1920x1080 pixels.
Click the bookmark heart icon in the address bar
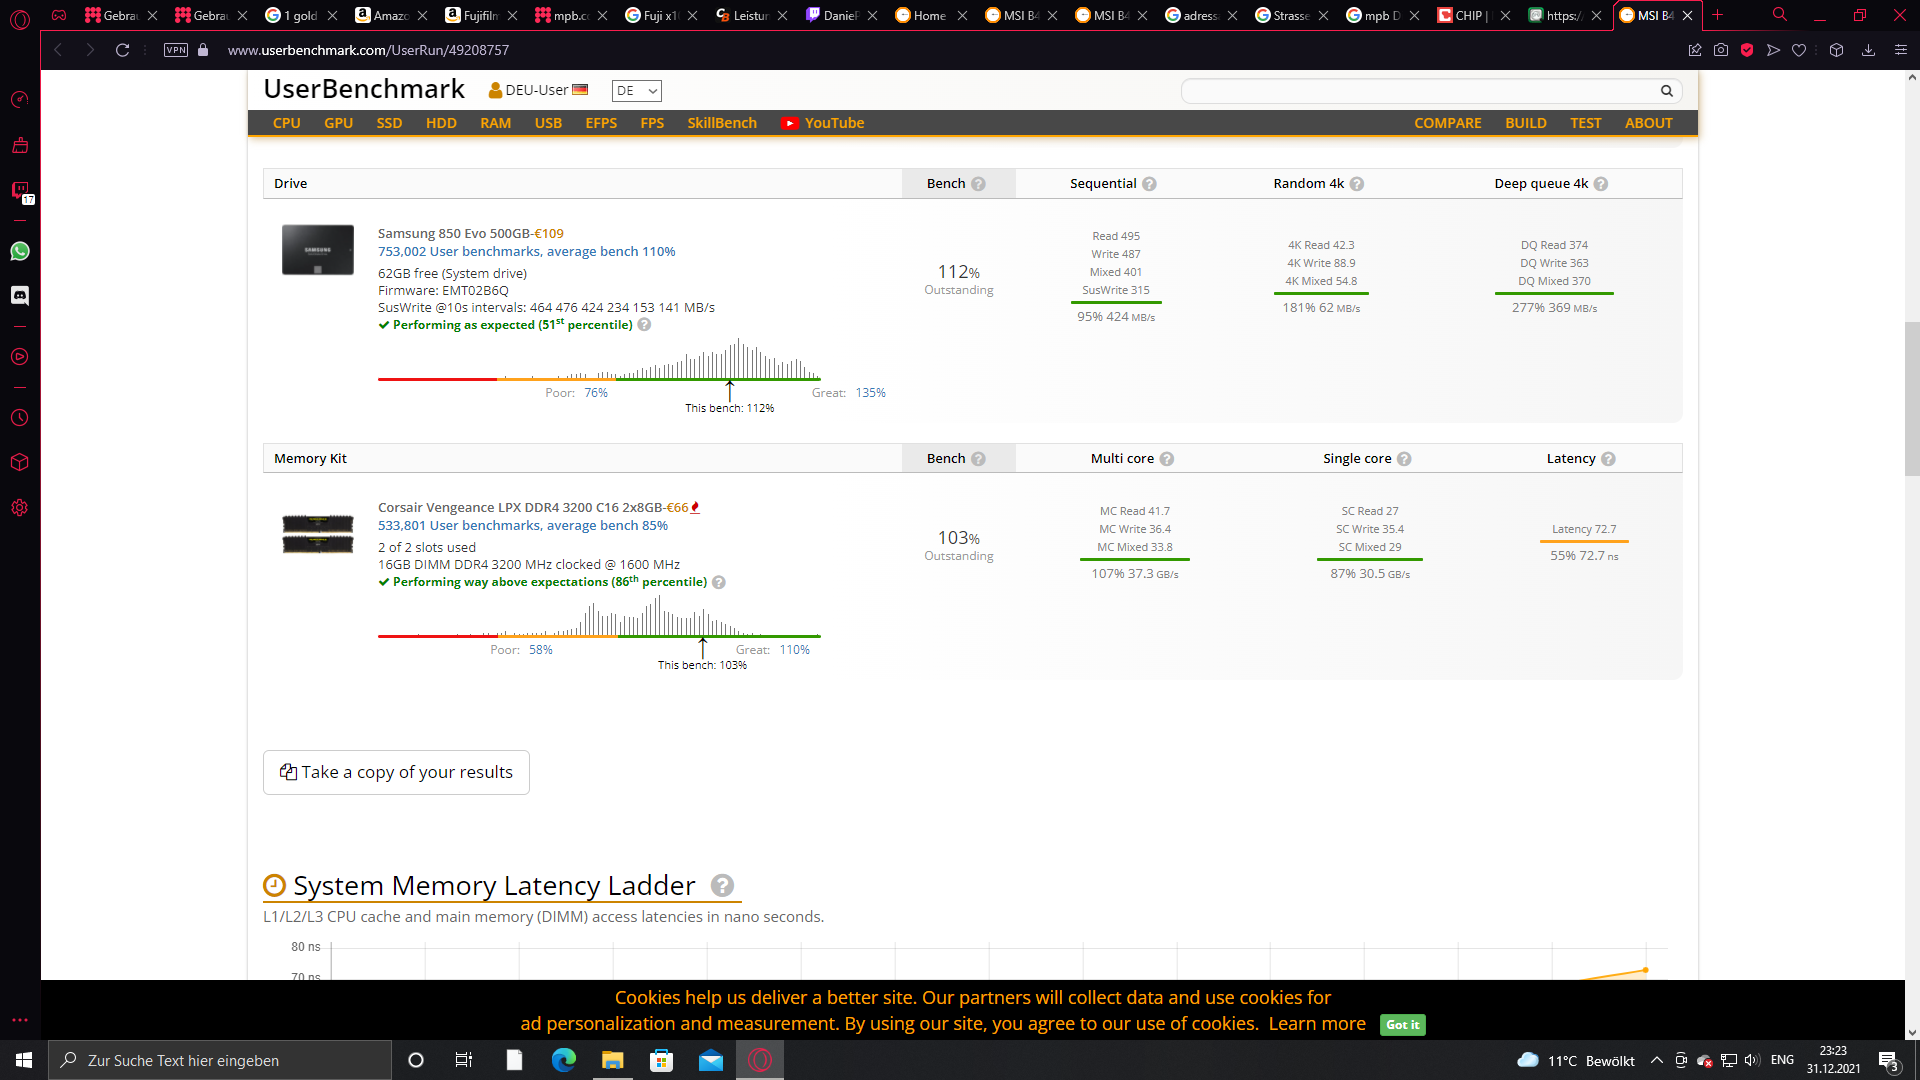click(1799, 50)
